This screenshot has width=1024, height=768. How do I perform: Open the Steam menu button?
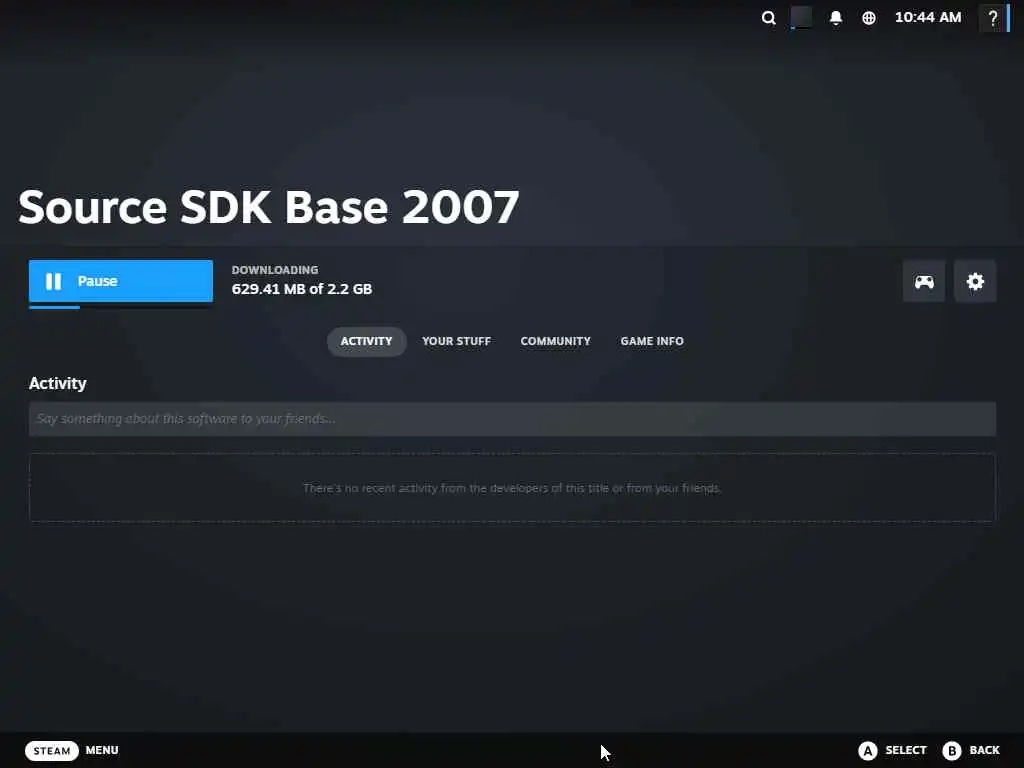point(52,750)
